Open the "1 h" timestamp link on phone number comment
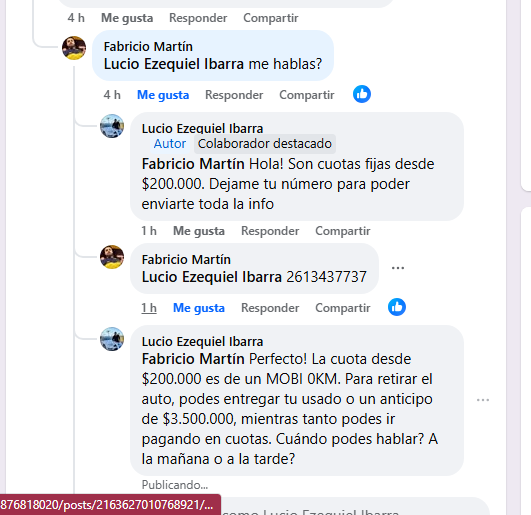The image size is (531, 515). coord(149,308)
